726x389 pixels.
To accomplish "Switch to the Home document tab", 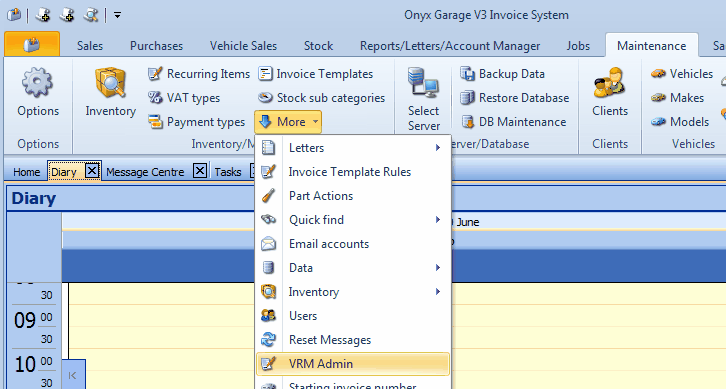I will coord(26,172).
